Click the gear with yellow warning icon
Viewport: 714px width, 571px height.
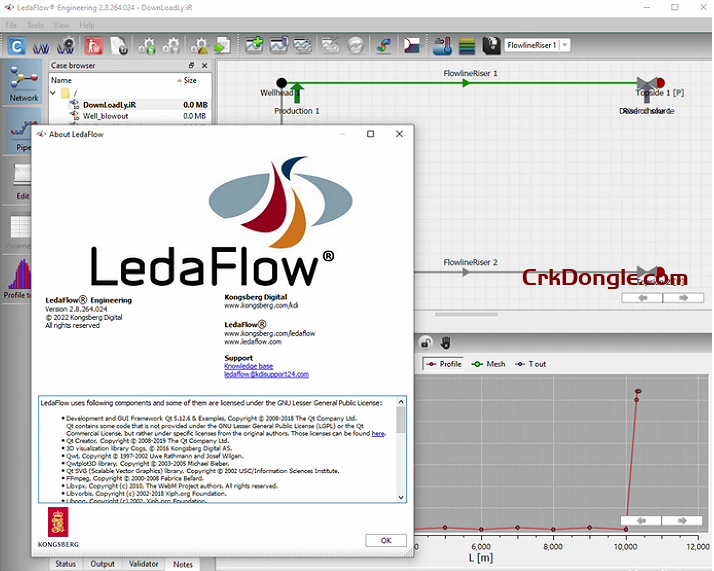(199, 46)
